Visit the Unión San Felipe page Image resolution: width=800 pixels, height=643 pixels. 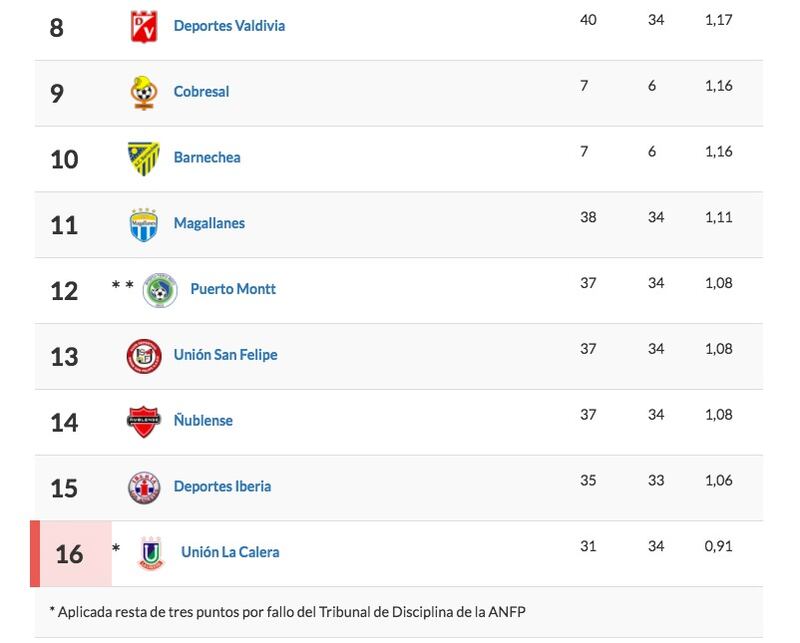coord(226,355)
